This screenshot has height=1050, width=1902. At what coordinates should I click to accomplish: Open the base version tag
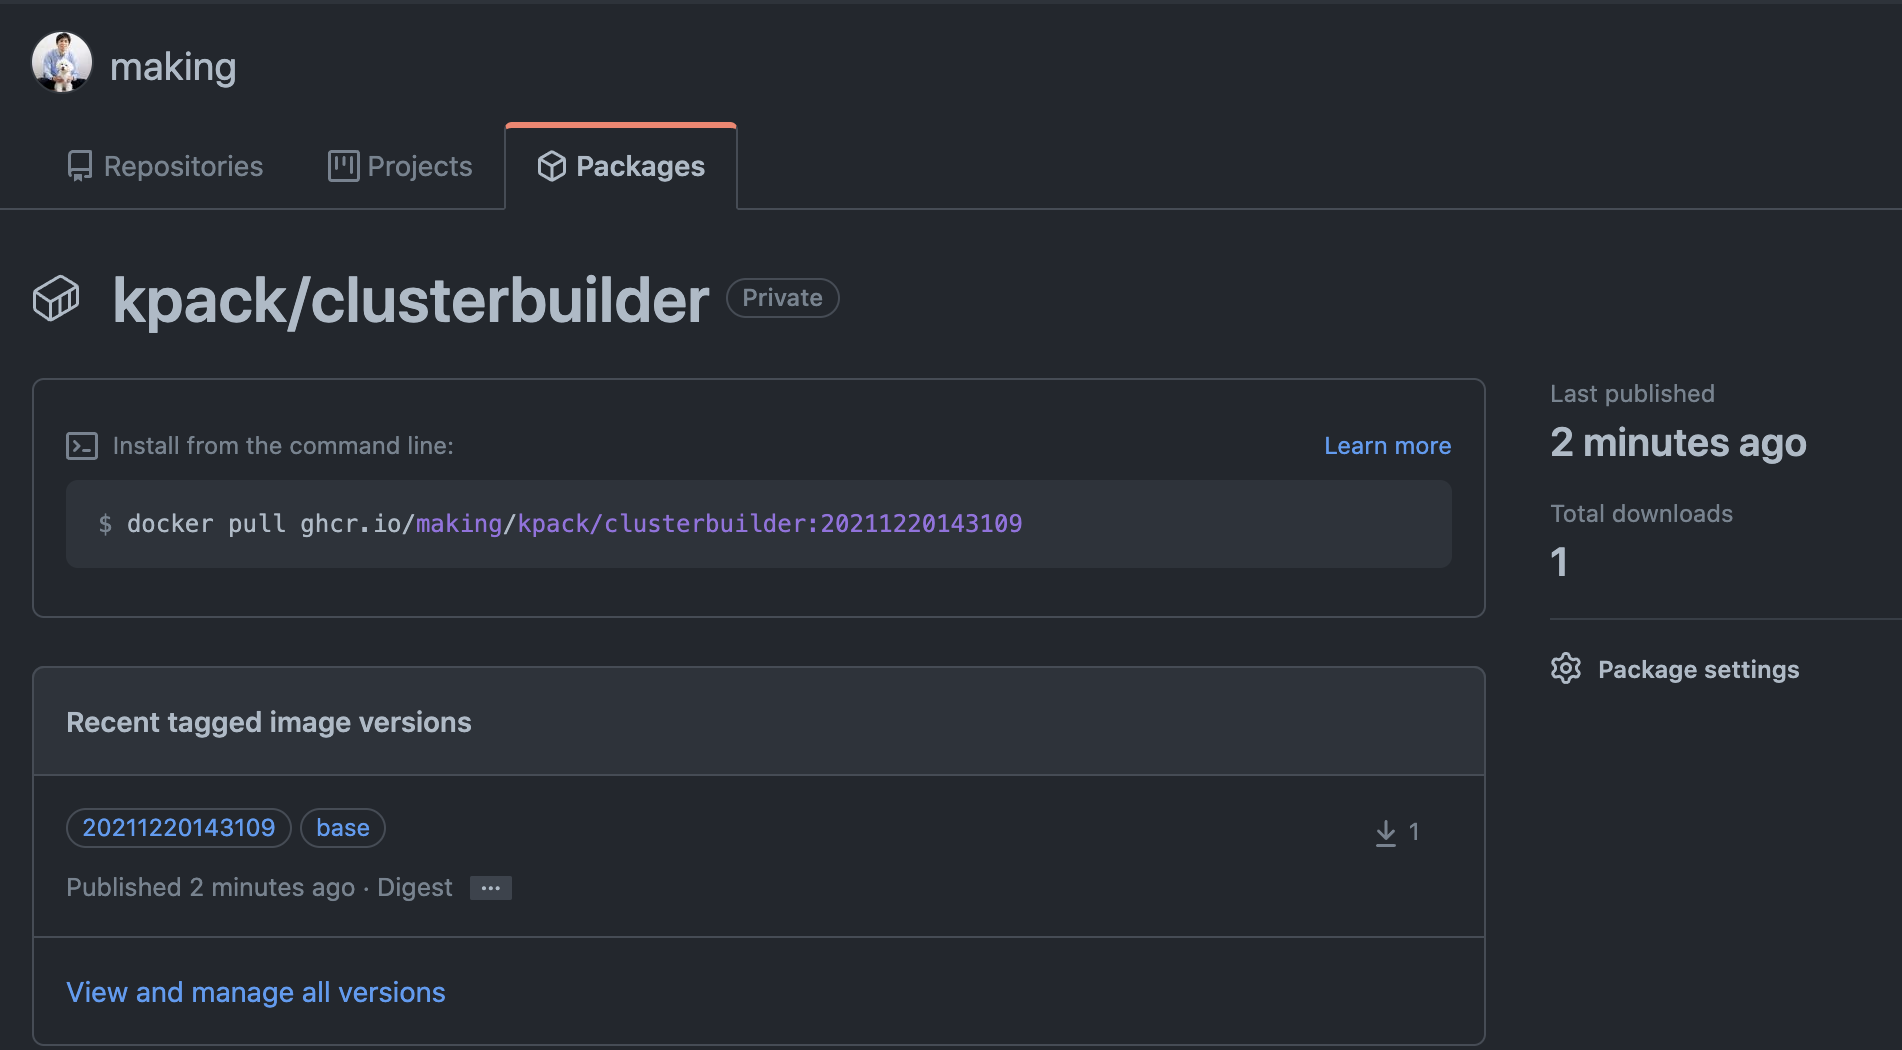coord(343,828)
